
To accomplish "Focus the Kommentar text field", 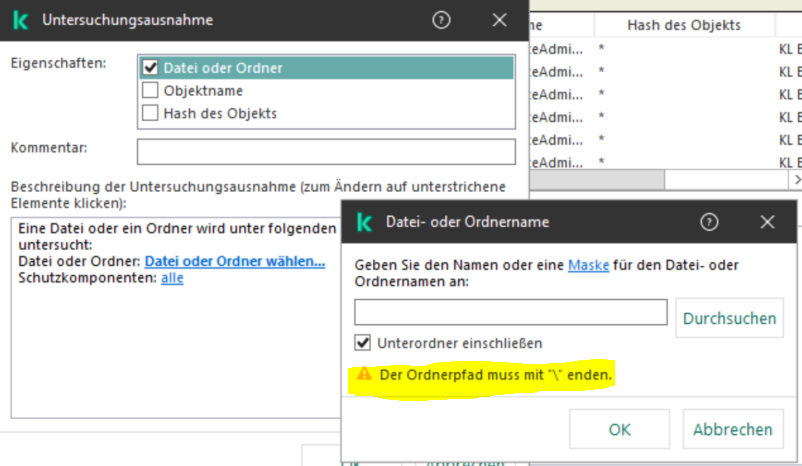I will point(326,151).
